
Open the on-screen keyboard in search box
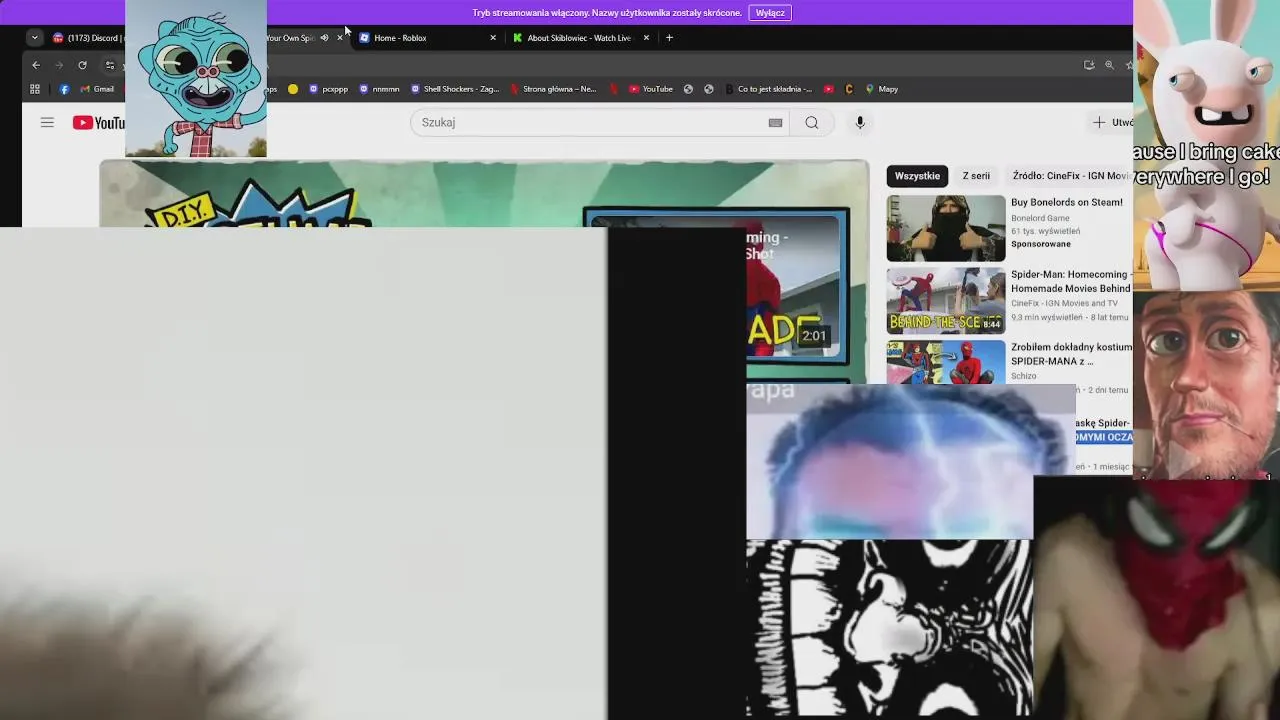775,122
